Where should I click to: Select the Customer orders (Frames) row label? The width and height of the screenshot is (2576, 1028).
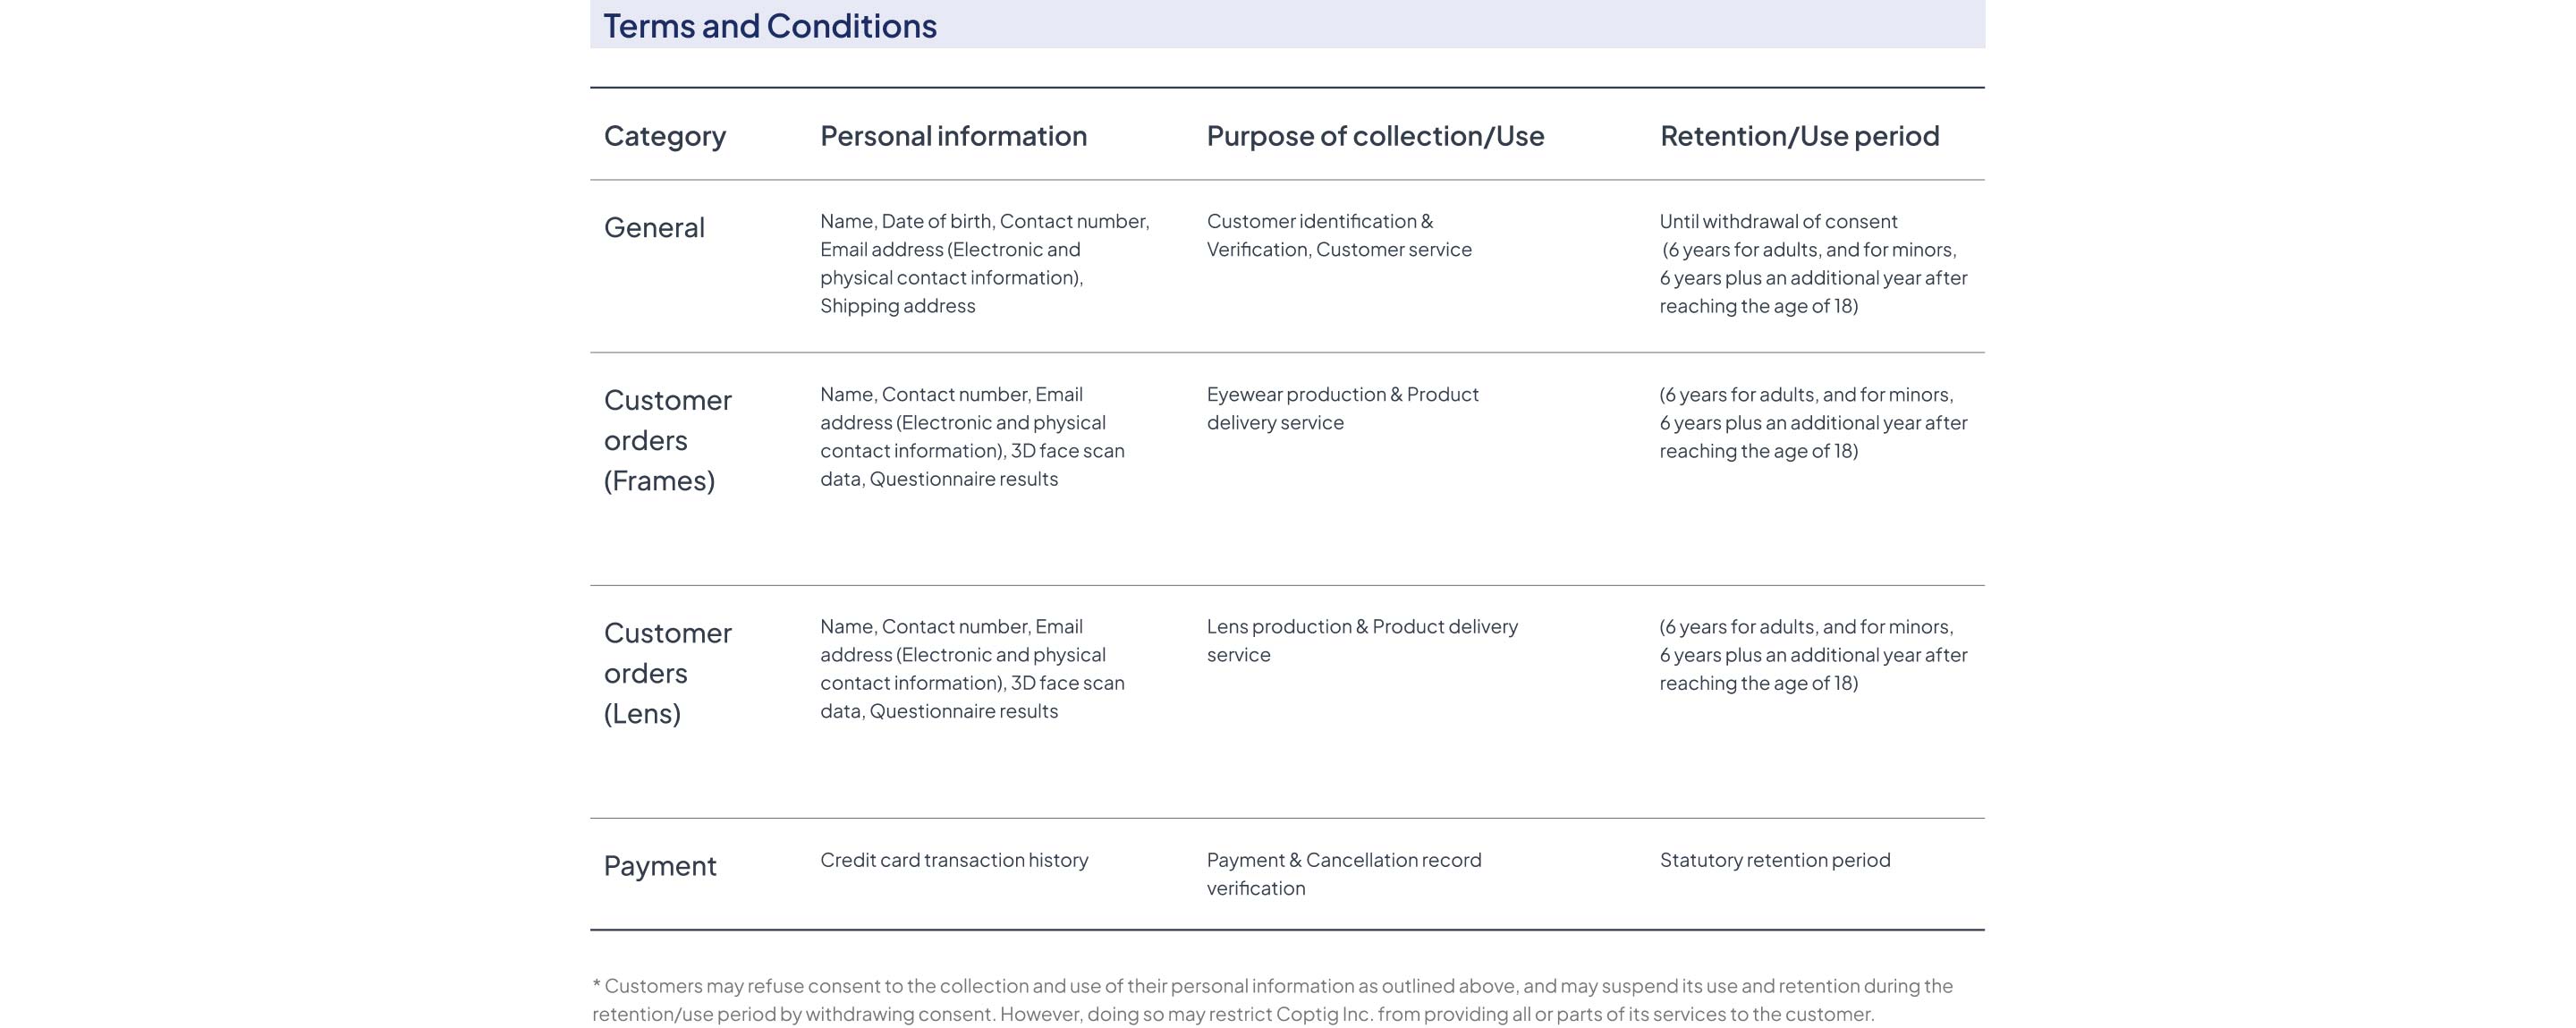667,440
